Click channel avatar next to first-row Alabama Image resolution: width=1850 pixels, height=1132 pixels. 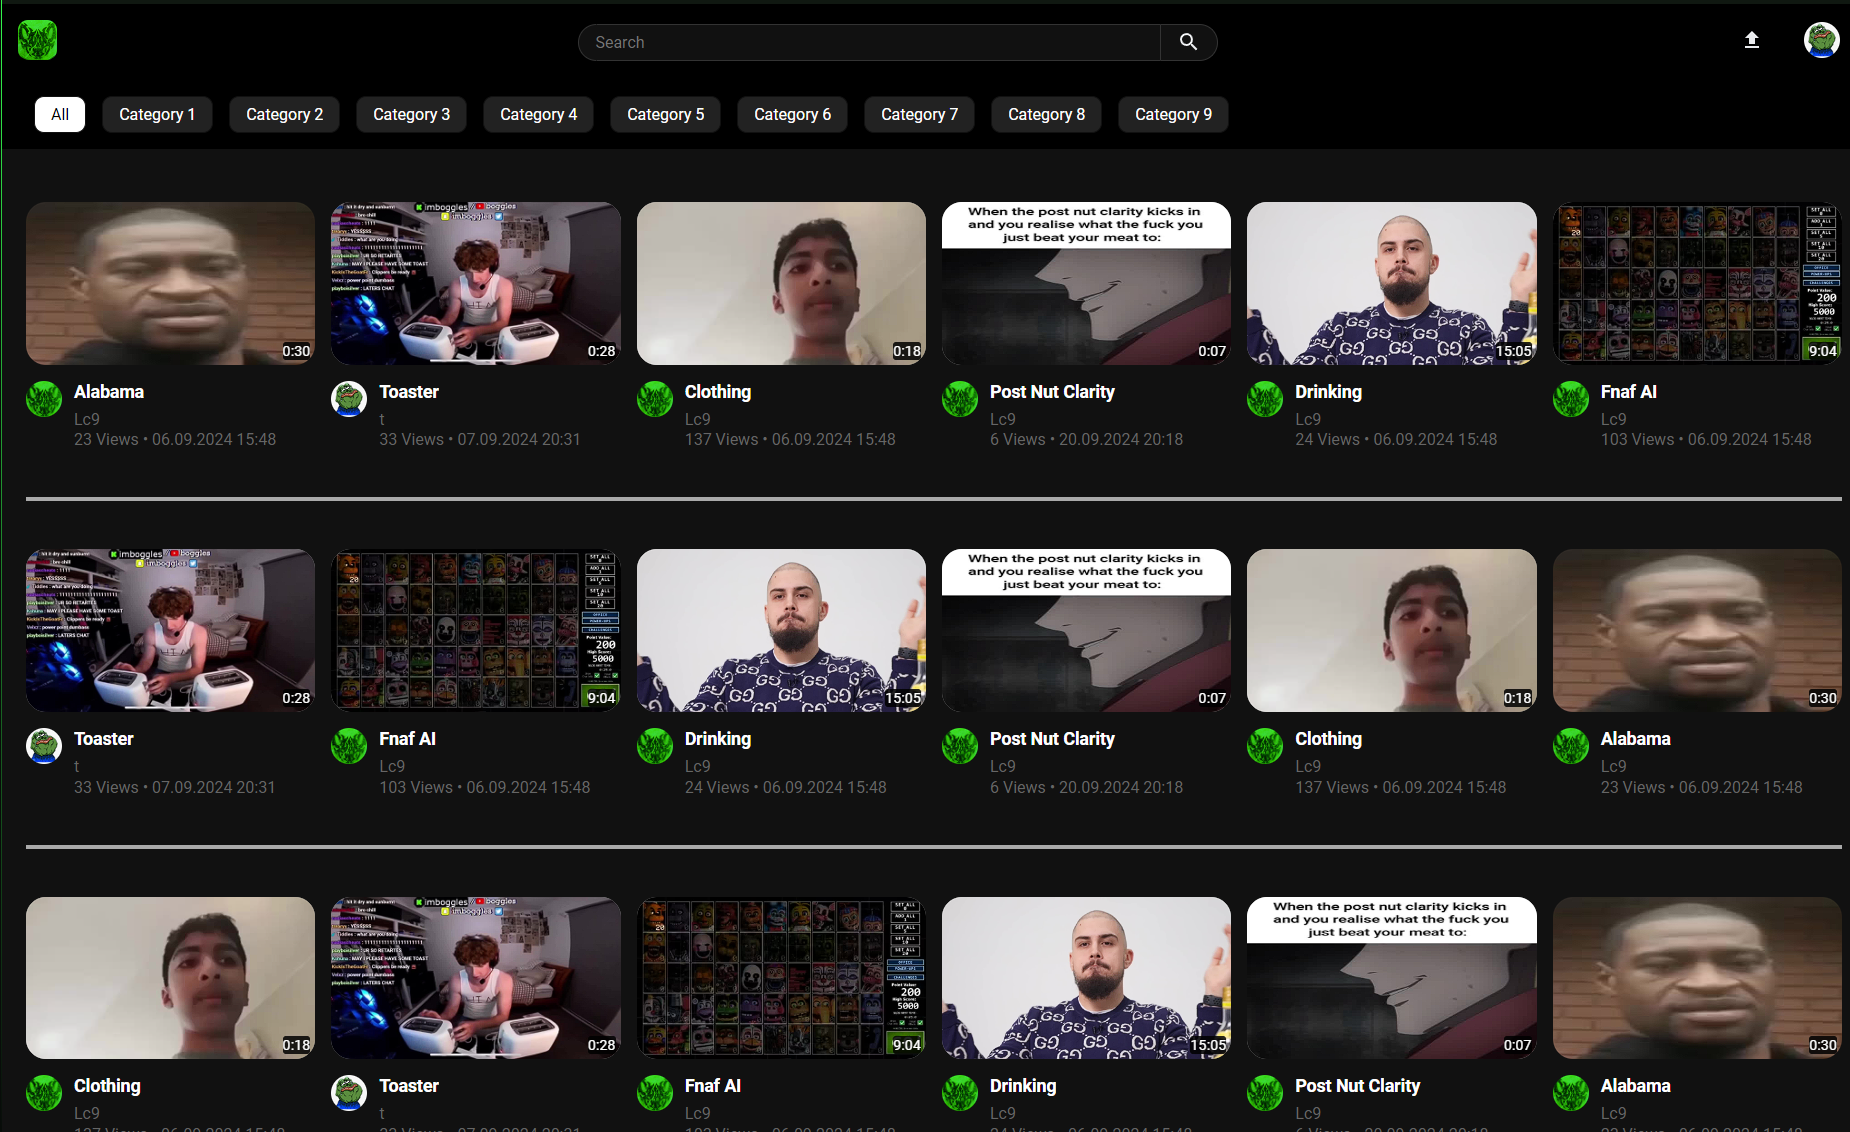click(44, 399)
